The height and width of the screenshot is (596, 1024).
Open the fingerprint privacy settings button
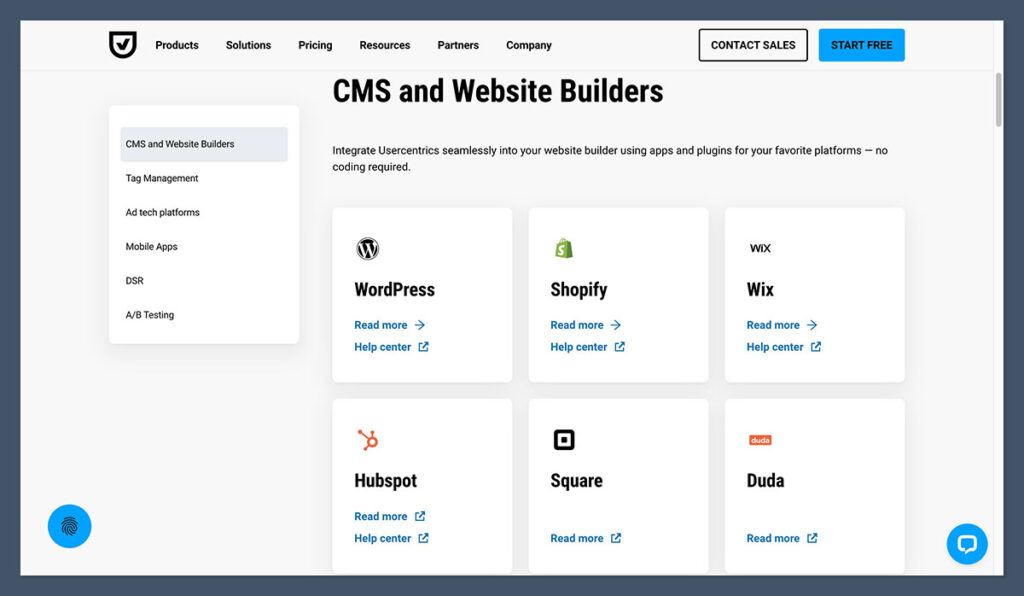click(69, 526)
